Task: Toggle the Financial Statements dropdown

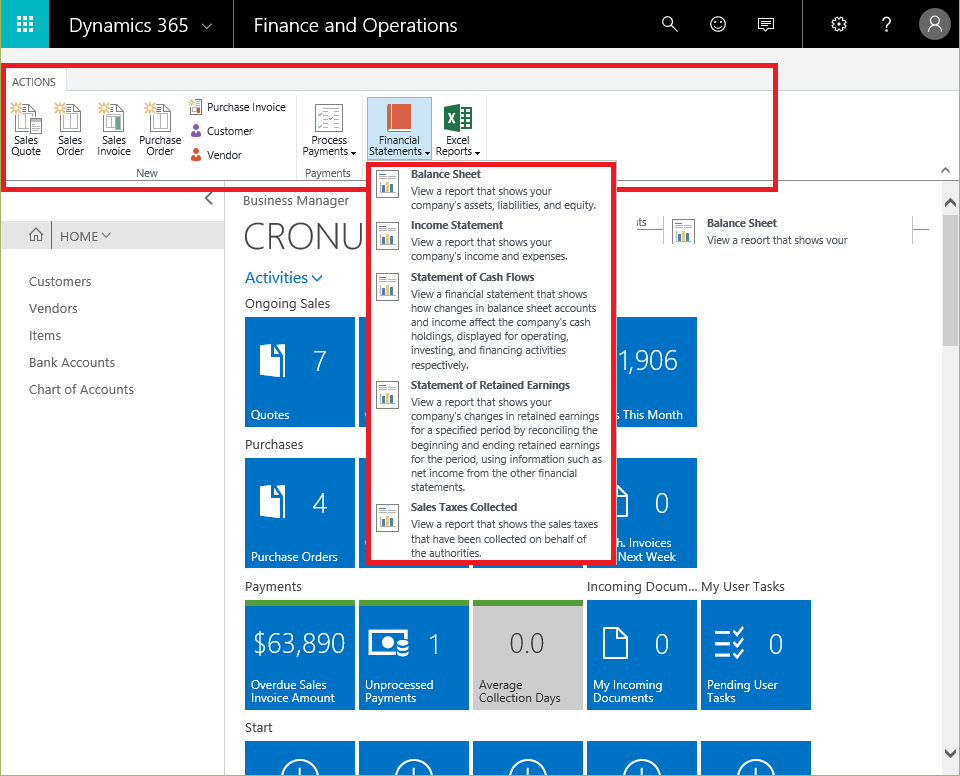Action: point(399,128)
